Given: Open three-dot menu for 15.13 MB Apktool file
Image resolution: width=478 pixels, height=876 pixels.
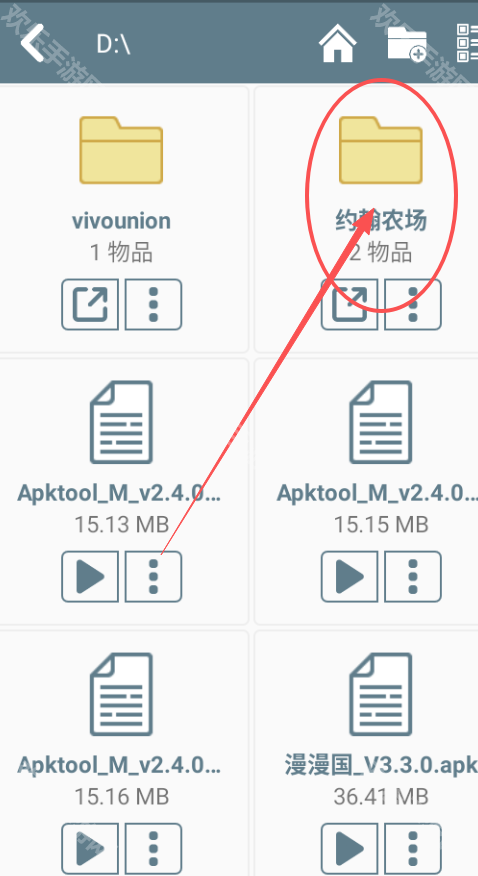Looking at the screenshot, I should pyautogui.click(x=154, y=577).
